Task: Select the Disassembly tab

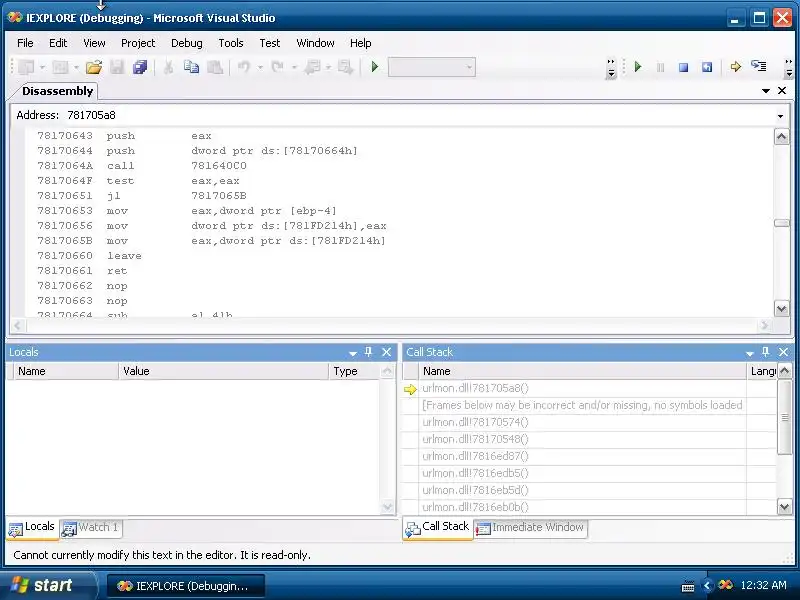Action: click(x=58, y=91)
